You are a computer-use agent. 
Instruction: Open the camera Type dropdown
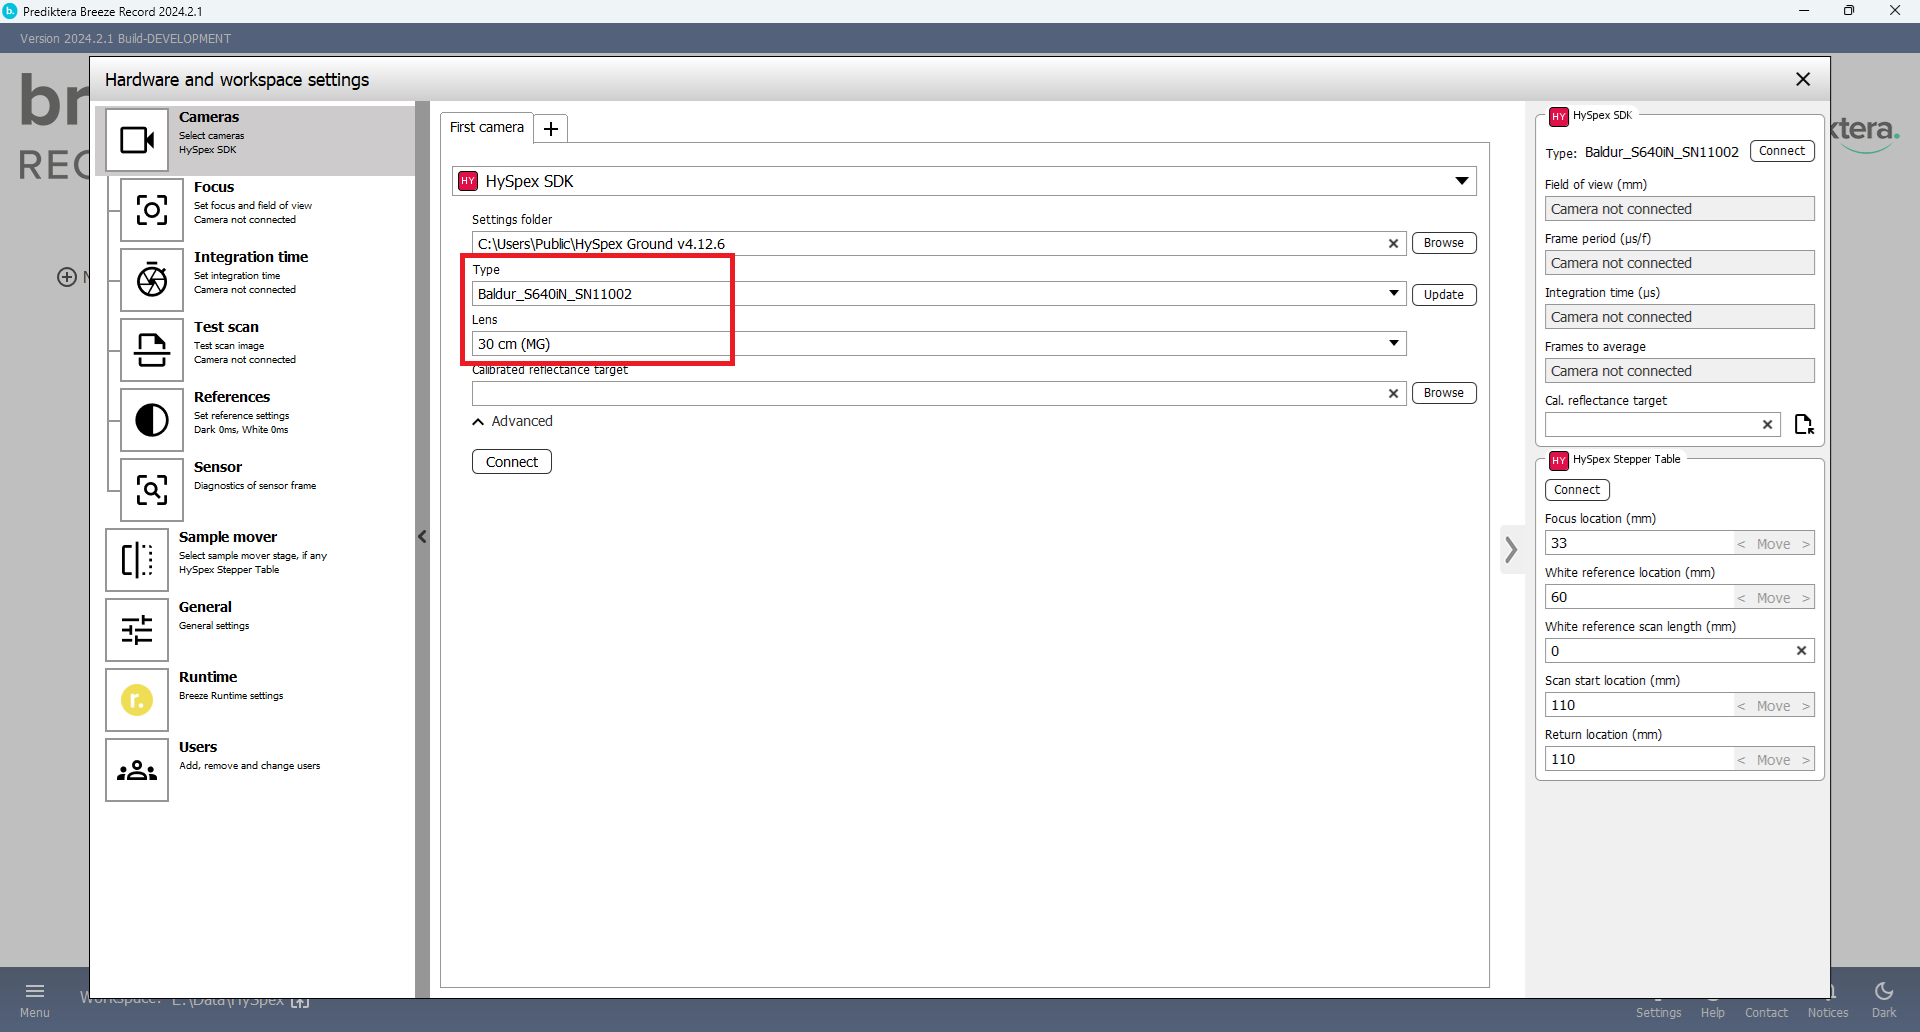[x=1393, y=293]
